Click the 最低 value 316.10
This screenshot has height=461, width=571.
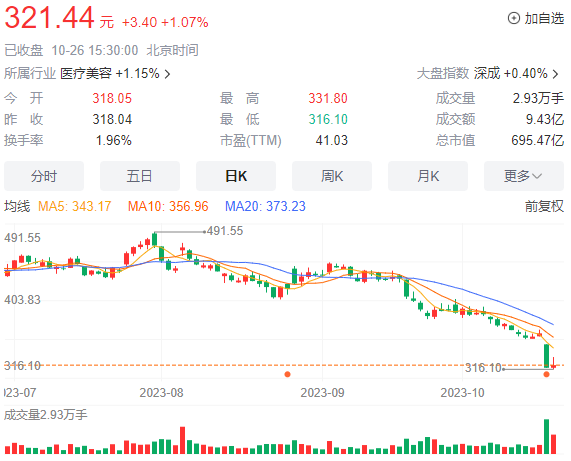click(328, 119)
